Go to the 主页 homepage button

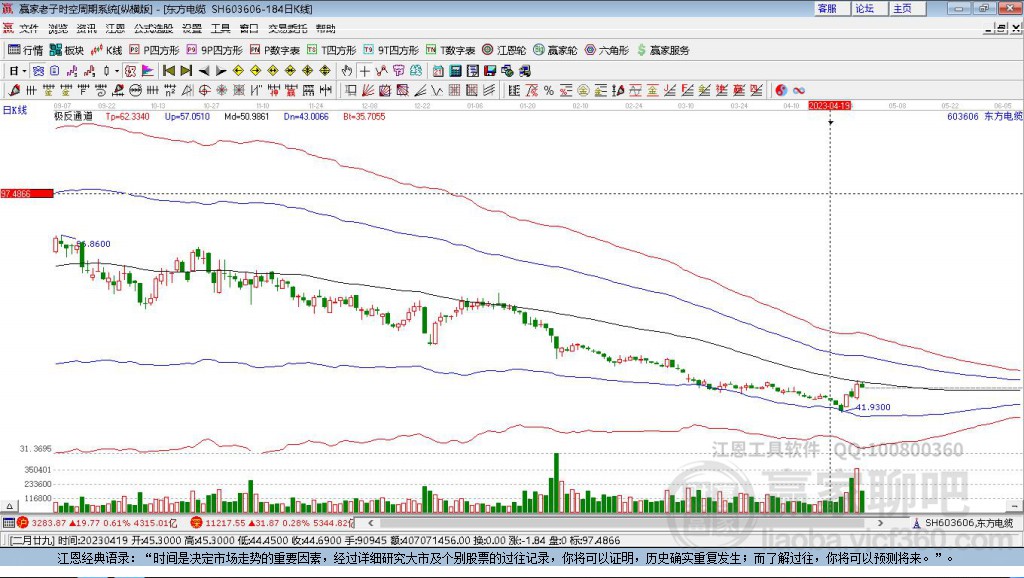pyautogui.click(x=902, y=8)
